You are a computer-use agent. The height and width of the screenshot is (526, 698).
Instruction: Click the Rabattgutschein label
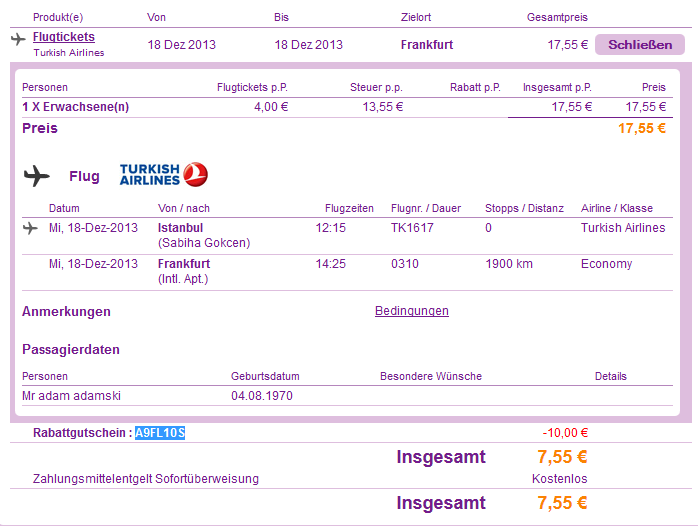(82, 433)
